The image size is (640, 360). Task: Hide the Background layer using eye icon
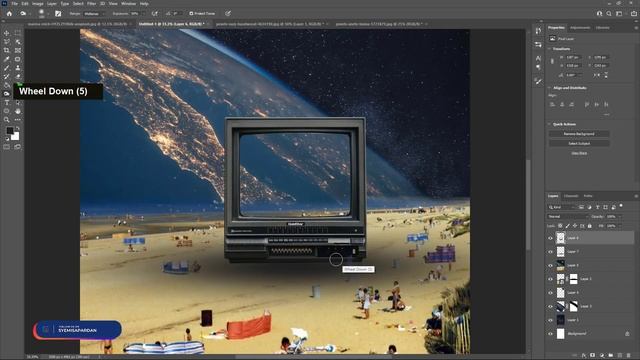pos(550,334)
